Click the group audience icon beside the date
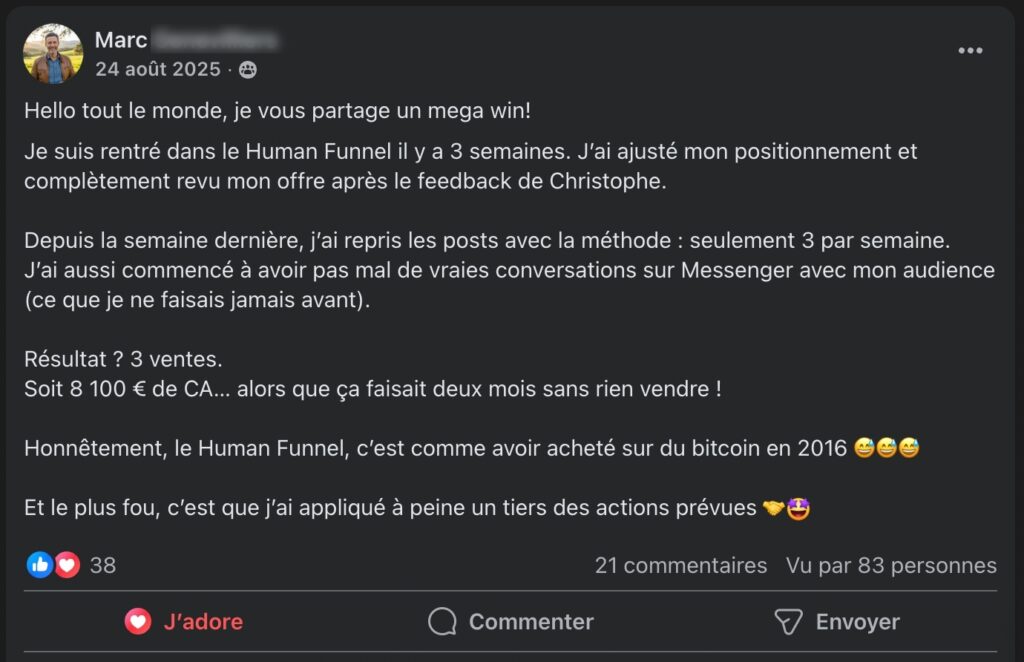The image size is (1024, 662). [247, 70]
